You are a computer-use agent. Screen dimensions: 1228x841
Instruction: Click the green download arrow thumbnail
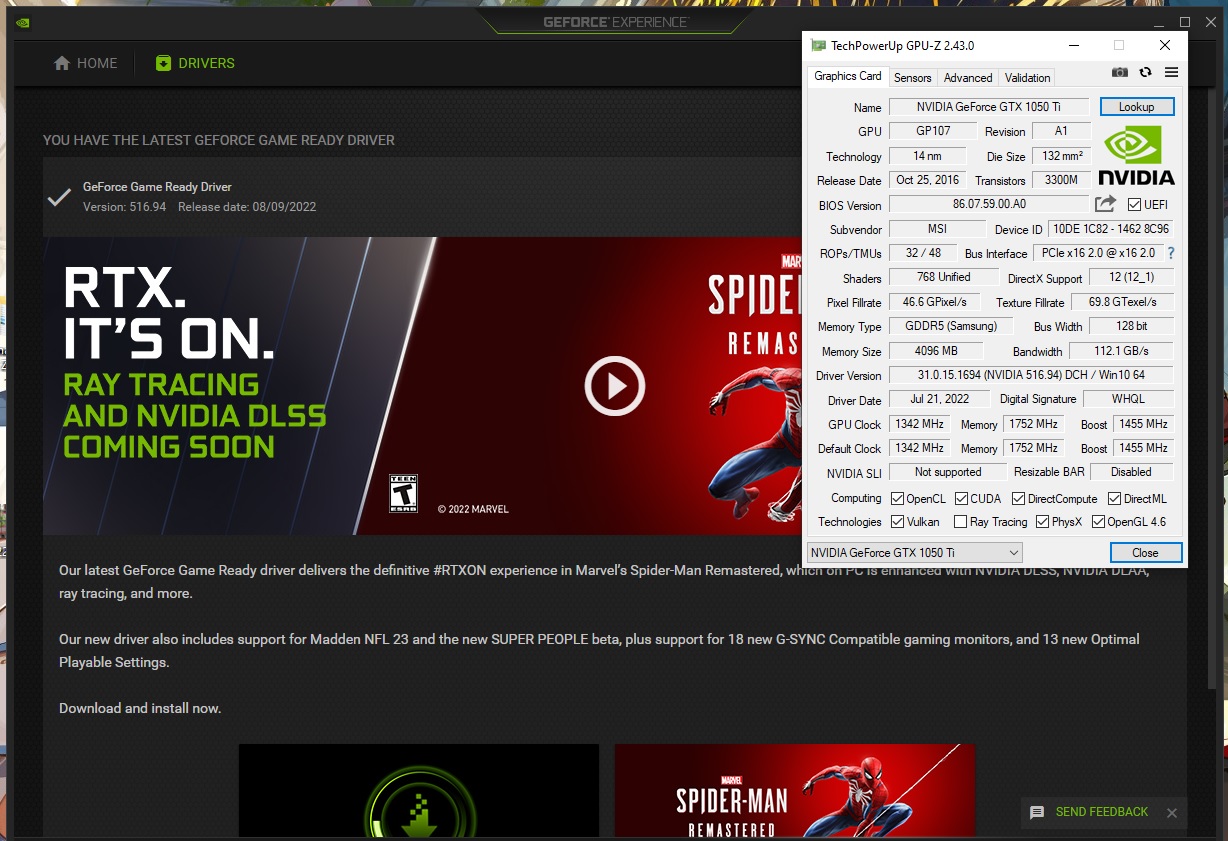tap(419, 791)
